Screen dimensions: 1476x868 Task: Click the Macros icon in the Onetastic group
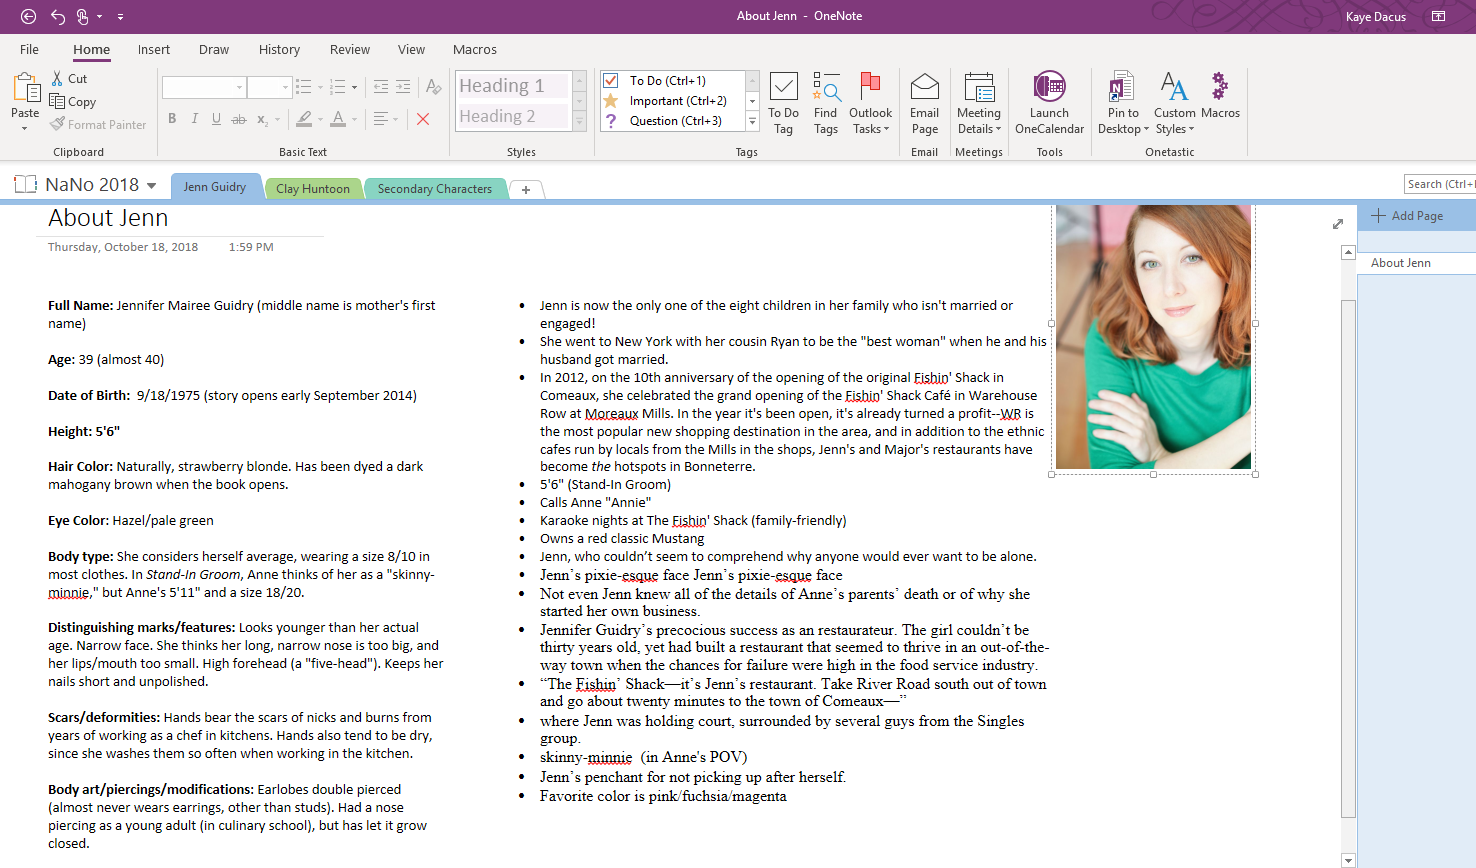[1220, 88]
